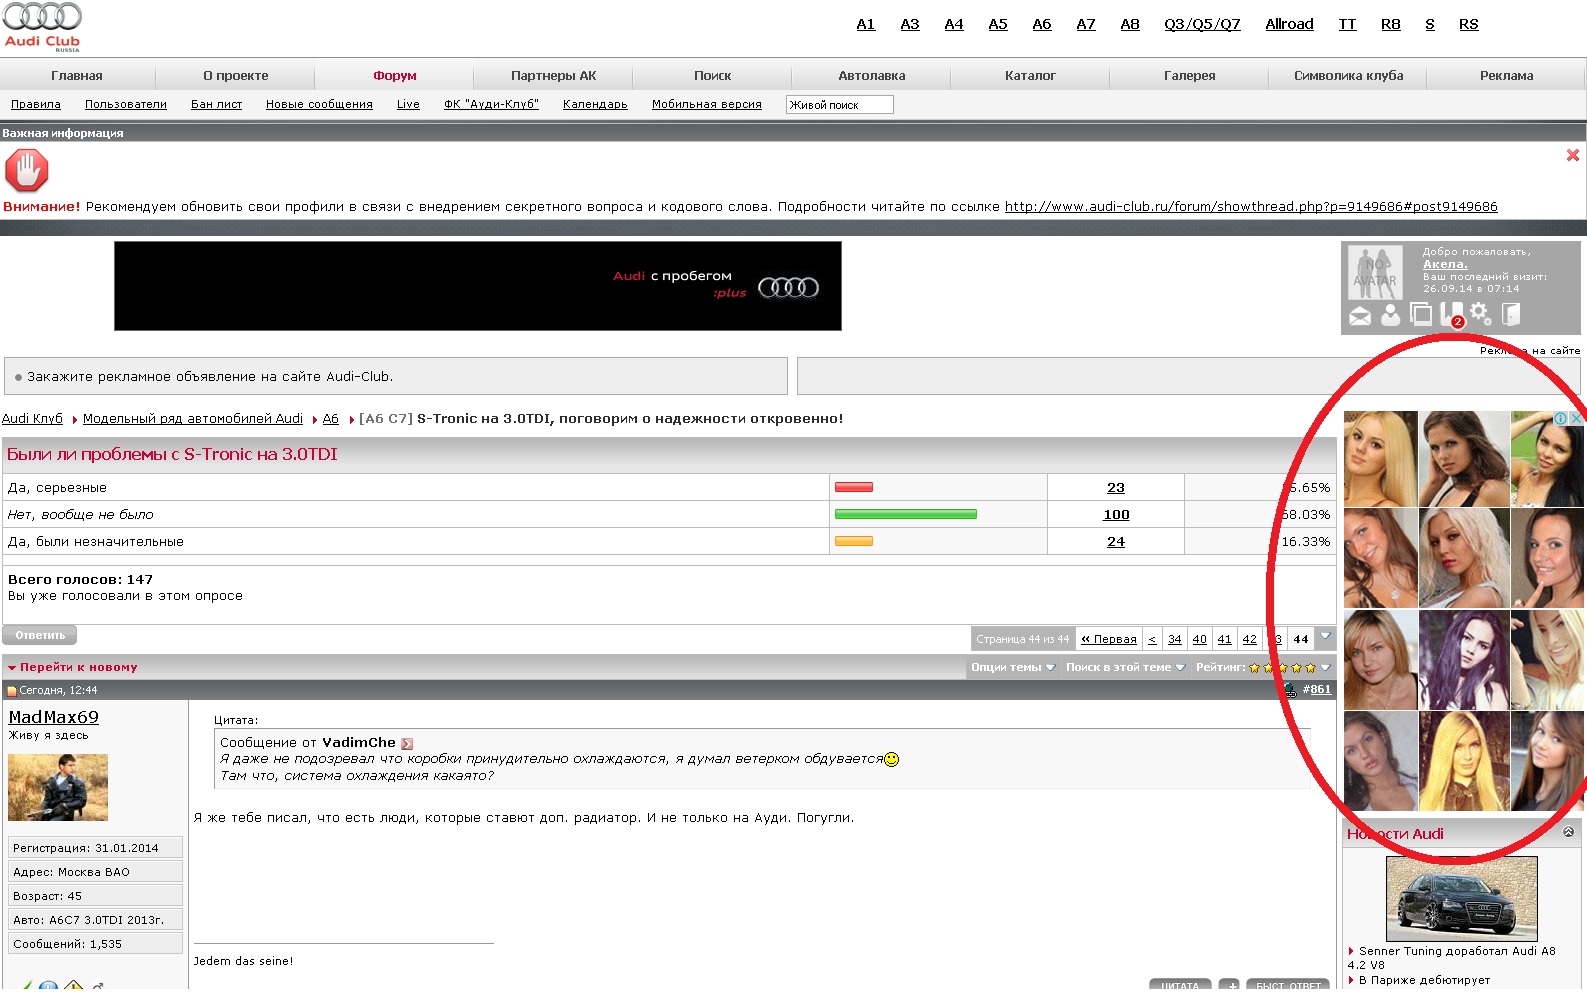Screen dimensions: 1587x995
Task: Click the new-post icon beside Сегодня 12:44
Action: click(x=12, y=691)
